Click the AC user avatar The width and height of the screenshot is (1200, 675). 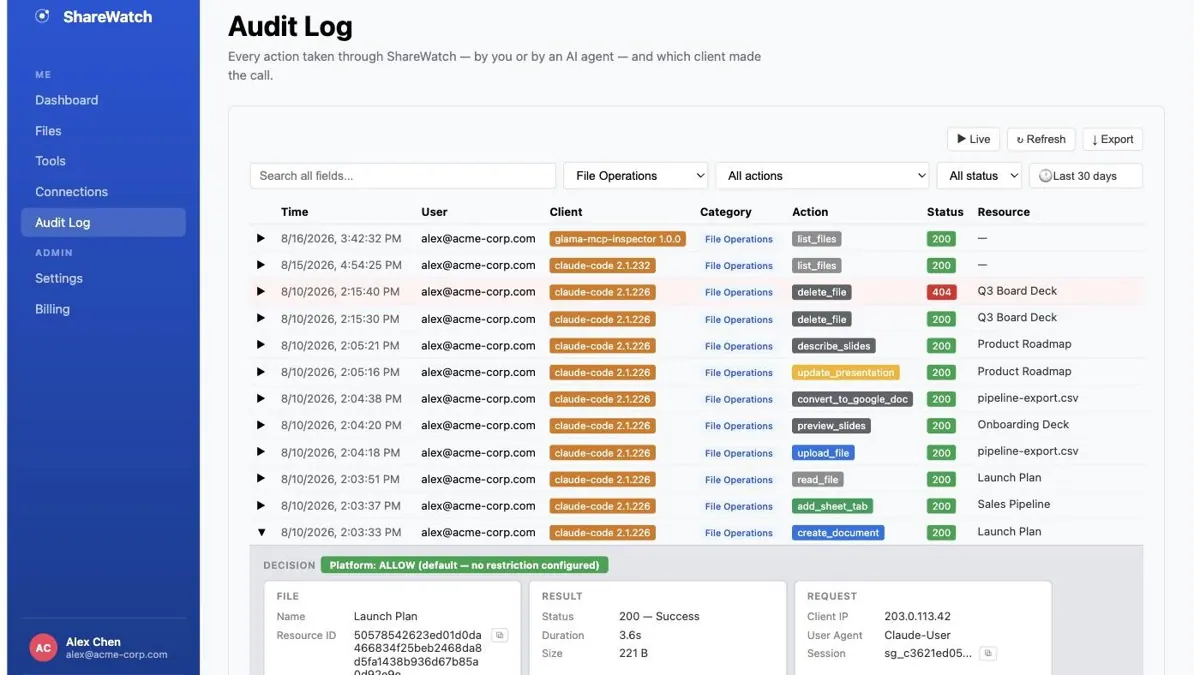click(43, 648)
